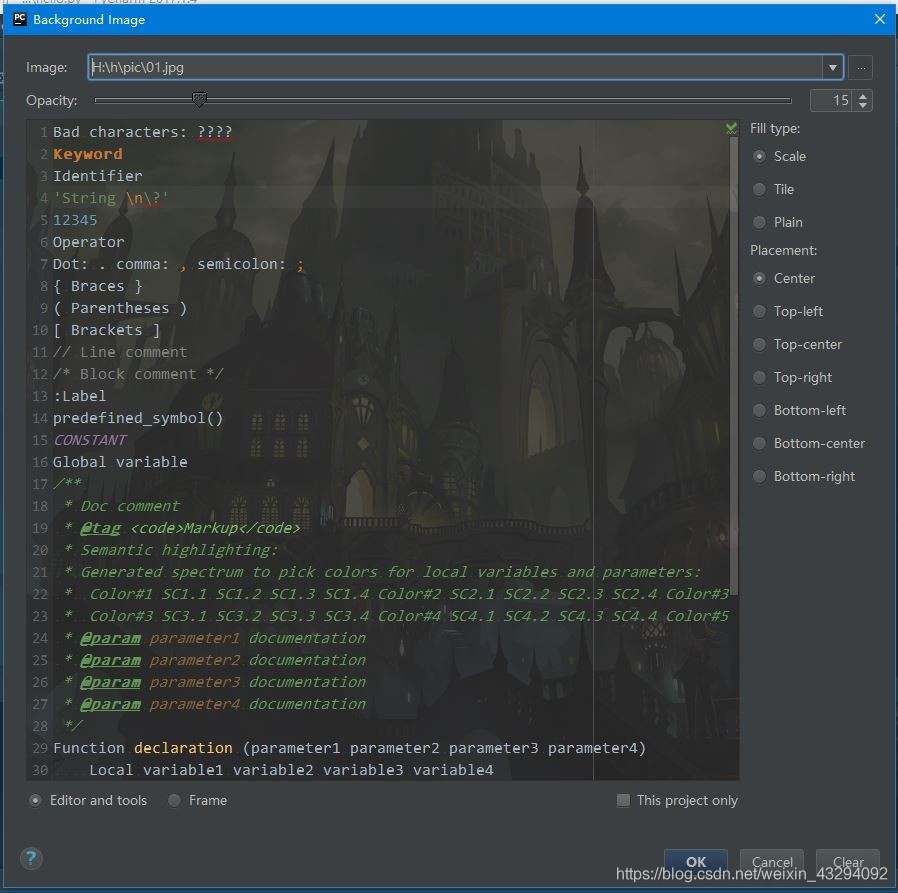
Task: Expand the Image path dropdown arrow
Action: coord(832,67)
